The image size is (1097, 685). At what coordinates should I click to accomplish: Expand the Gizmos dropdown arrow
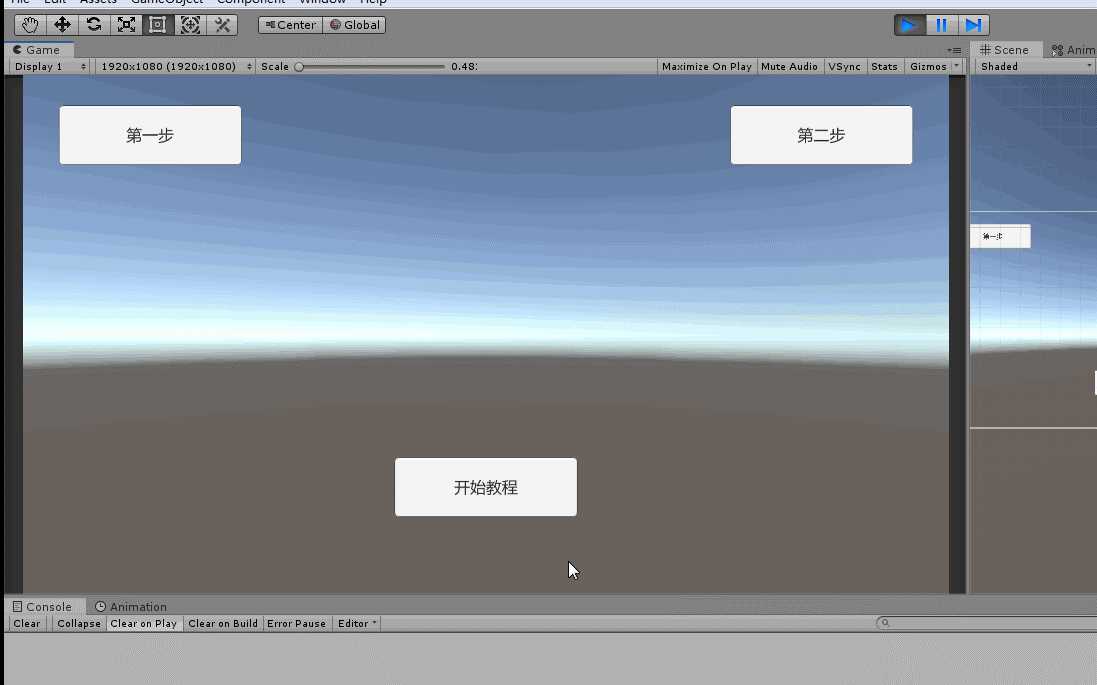click(957, 66)
